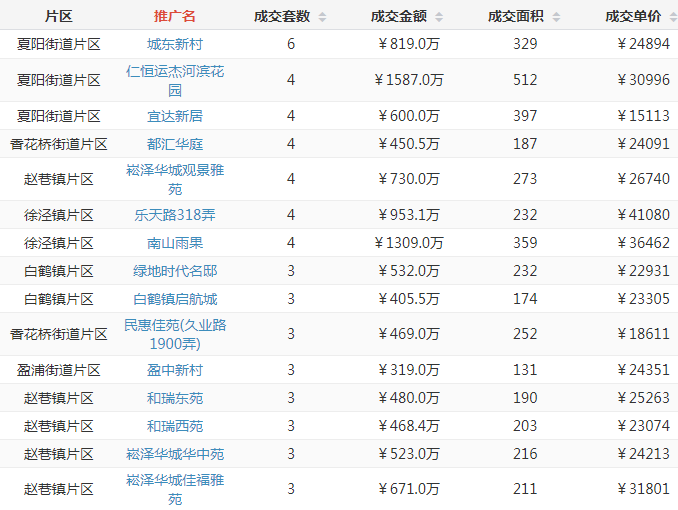The image size is (678, 510).
Task: Open the 绿地时代名邸 link
Action: pos(175,271)
